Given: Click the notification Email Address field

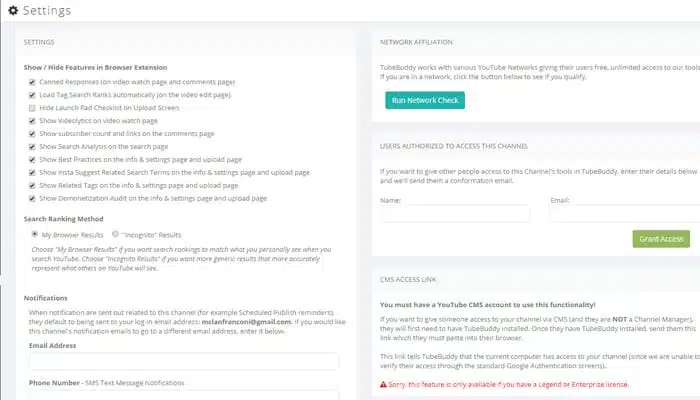Looking at the screenshot, I should [184, 361].
